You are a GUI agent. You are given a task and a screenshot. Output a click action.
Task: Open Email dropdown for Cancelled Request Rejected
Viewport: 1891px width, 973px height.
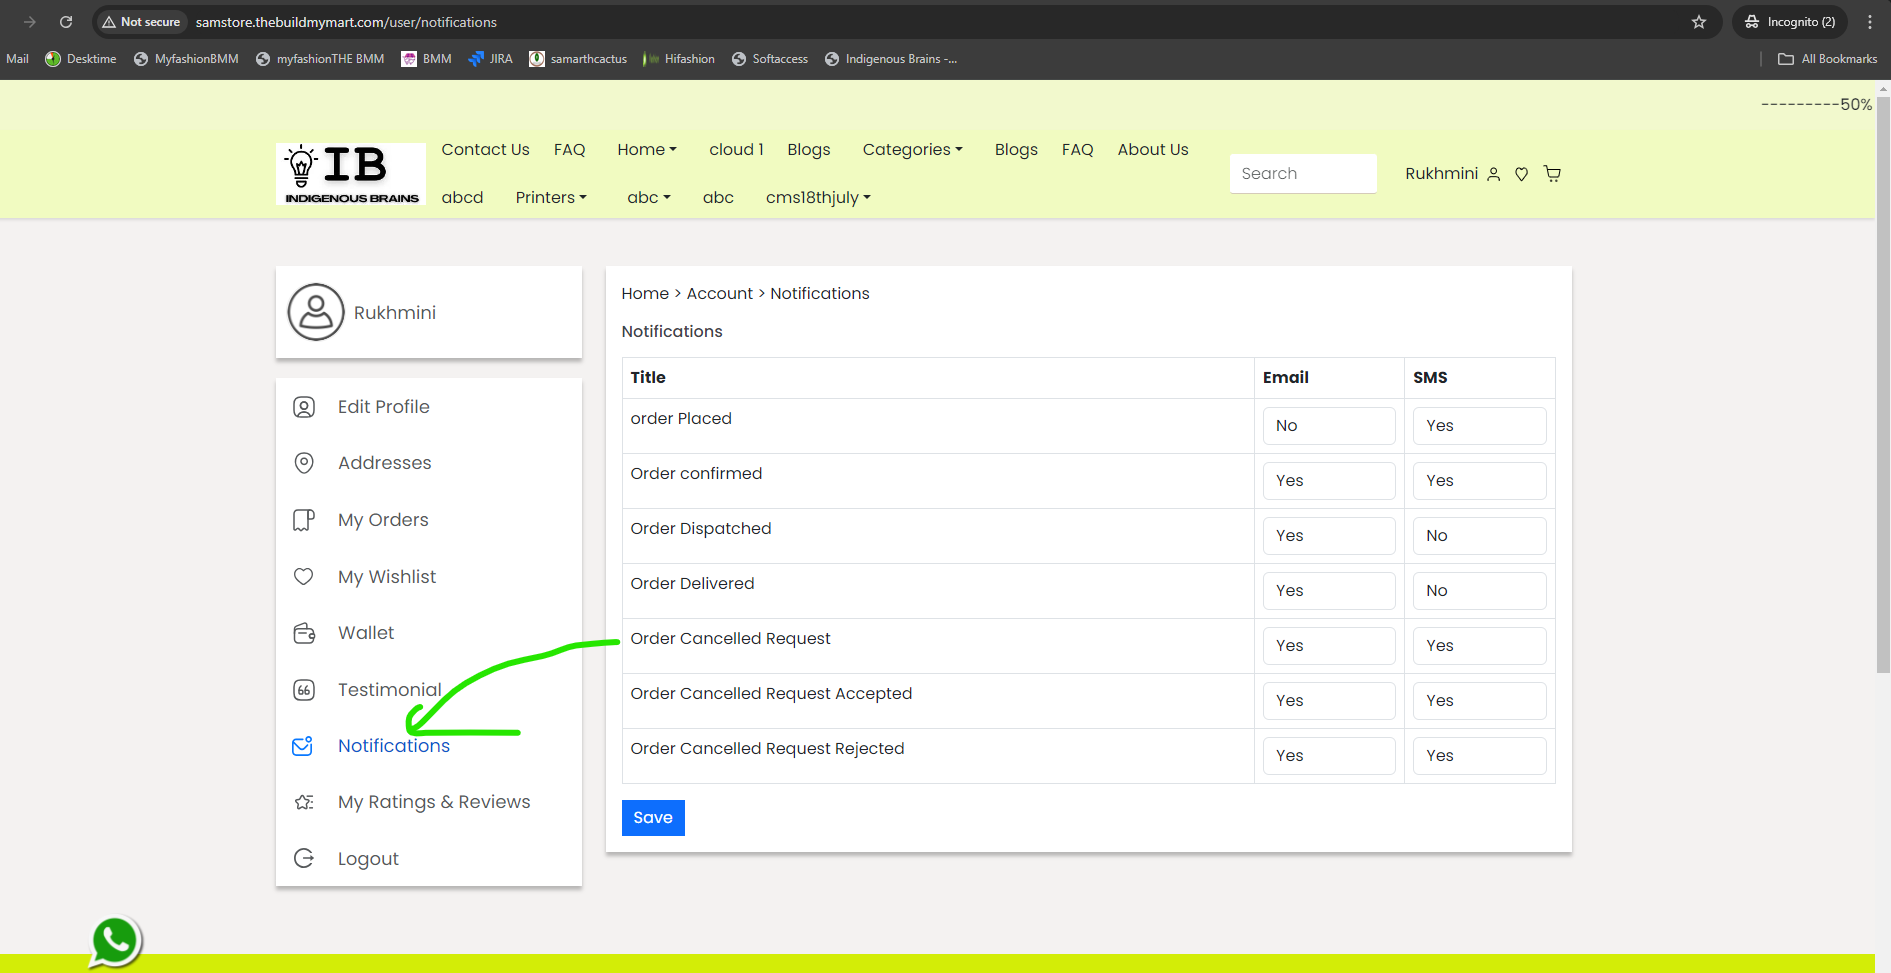[1329, 756]
